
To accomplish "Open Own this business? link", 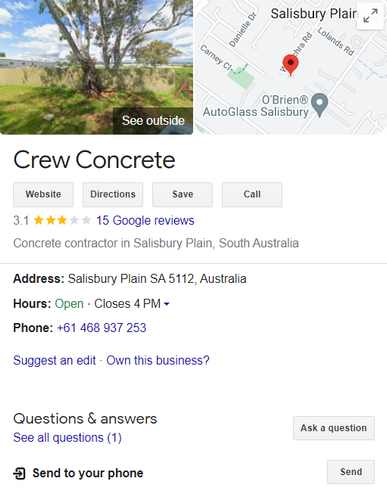I will [158, 361].
